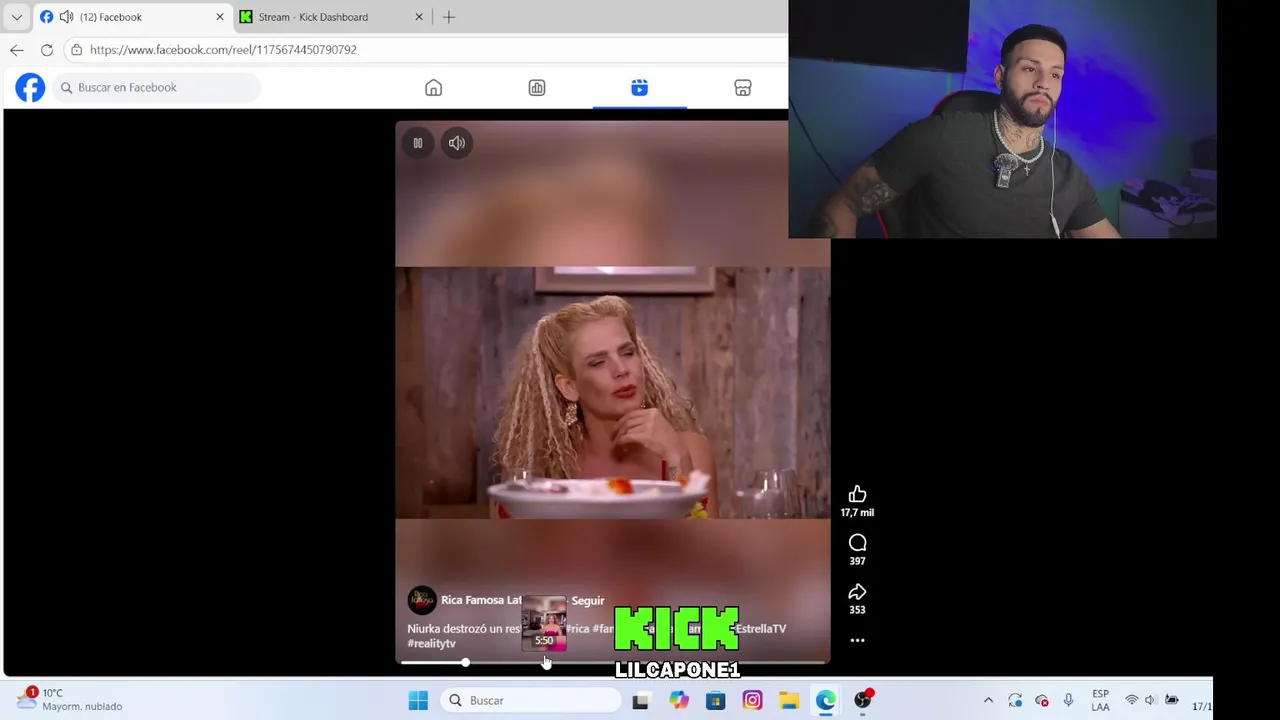Open the #EstrellaTV hashtag

pos(760,629)
